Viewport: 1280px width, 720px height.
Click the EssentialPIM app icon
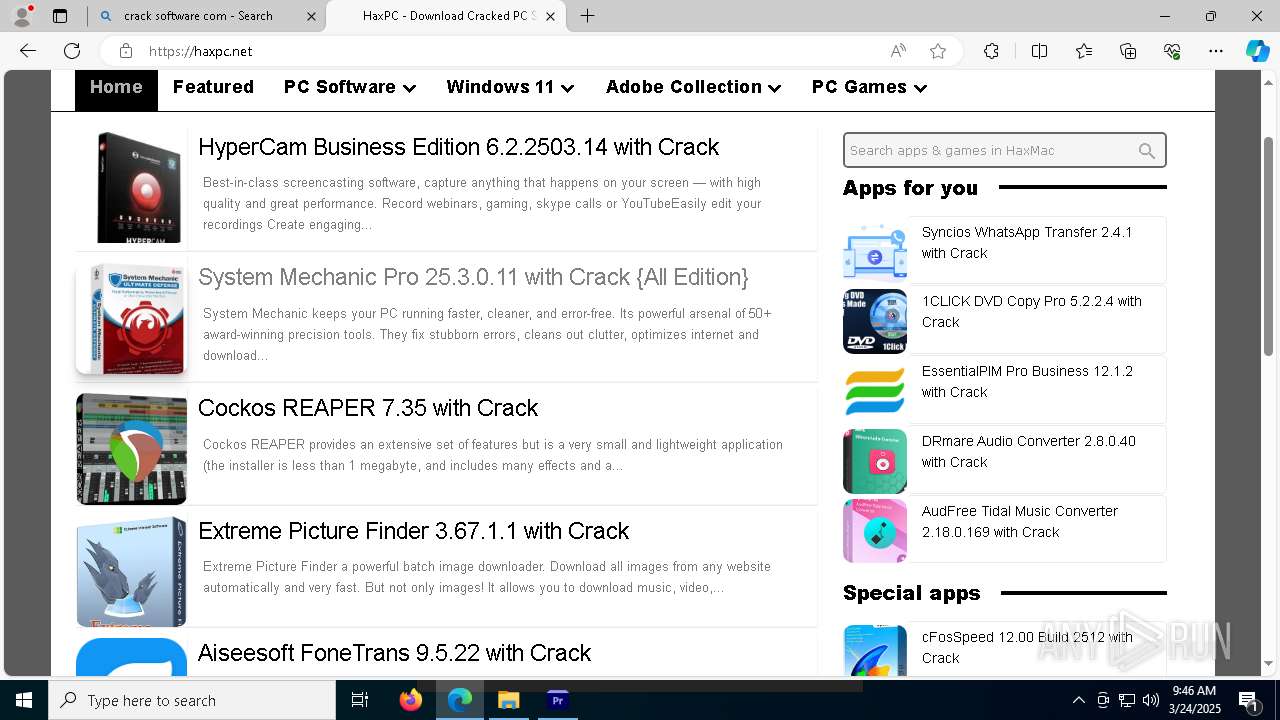pyautogui.click(x=875, y=391)
